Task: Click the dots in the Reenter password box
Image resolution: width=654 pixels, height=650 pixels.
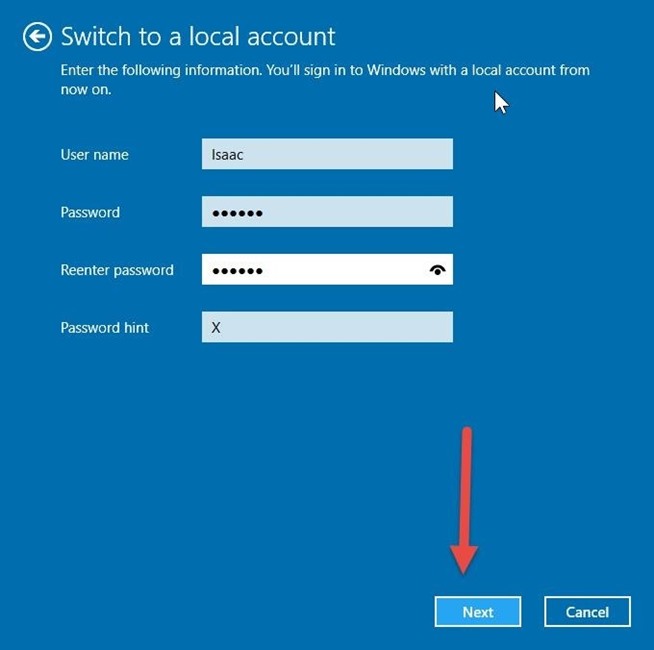Action: point(237,271)
